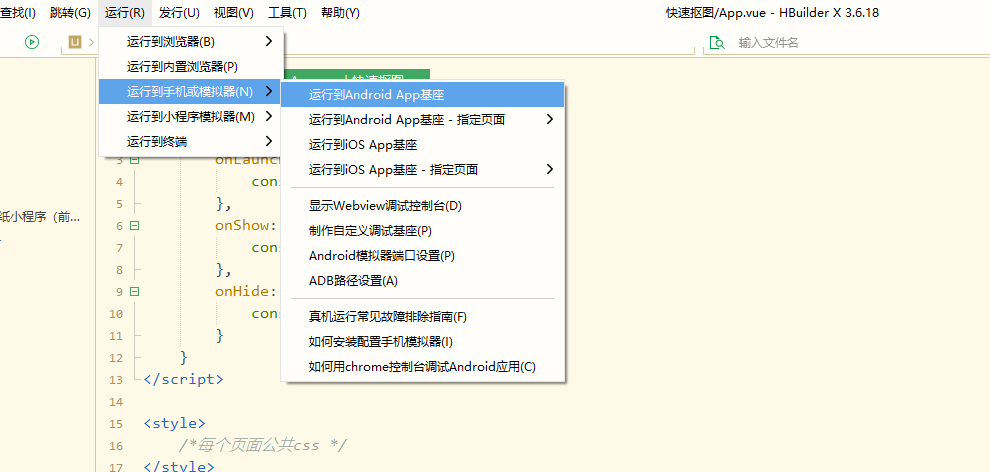Select Android模拟器端口设置(P)

click(422, 256)
